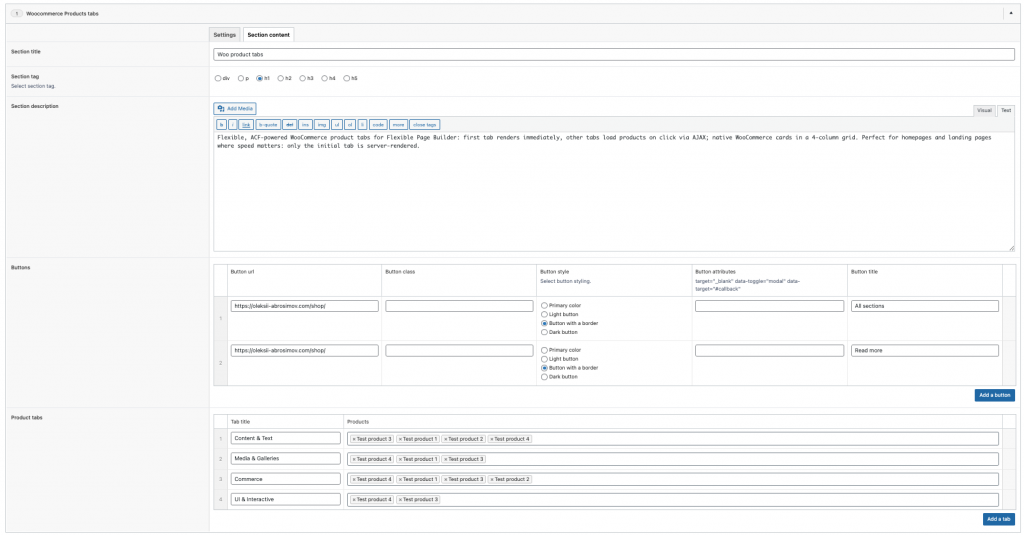
Task: Remove Test product 2 from Commerce row
Action: [x=492, y=479]
